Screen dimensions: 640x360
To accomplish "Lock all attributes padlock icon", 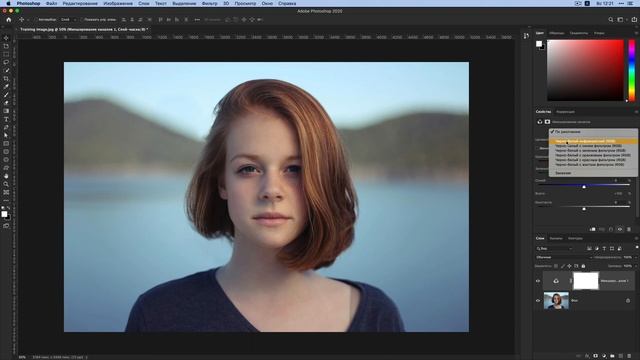I will click(583, 266).
